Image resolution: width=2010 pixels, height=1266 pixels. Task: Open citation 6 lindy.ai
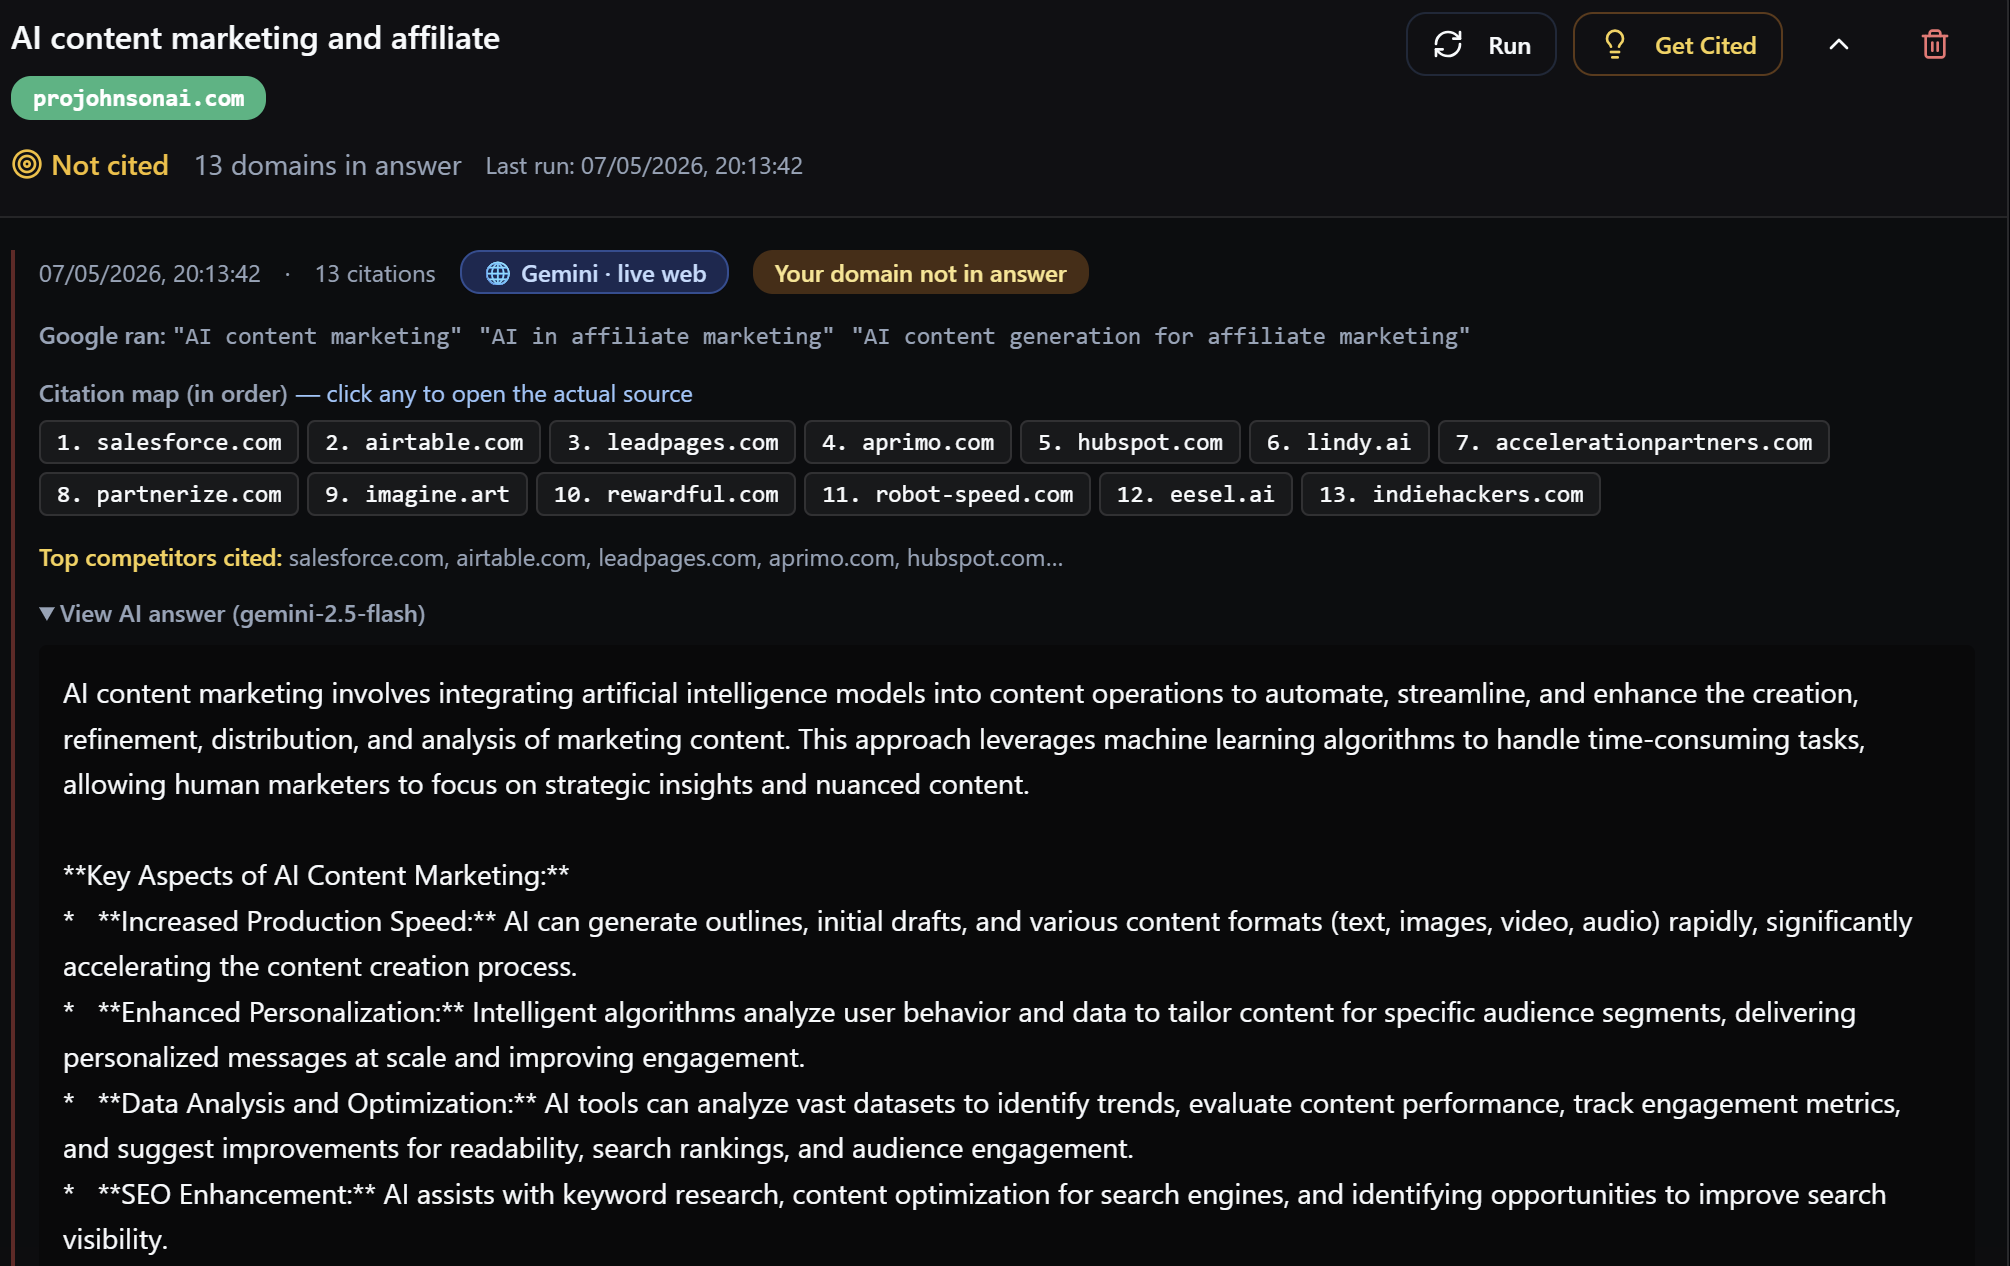[1339, 442]
